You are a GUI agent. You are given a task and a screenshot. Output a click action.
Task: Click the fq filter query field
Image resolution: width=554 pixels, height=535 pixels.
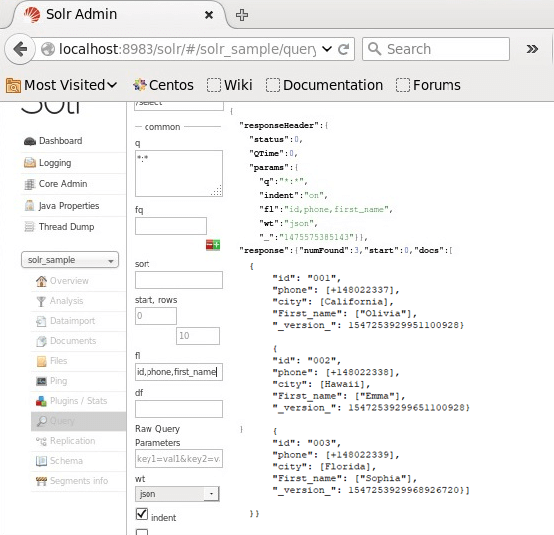tap(171, 226)
